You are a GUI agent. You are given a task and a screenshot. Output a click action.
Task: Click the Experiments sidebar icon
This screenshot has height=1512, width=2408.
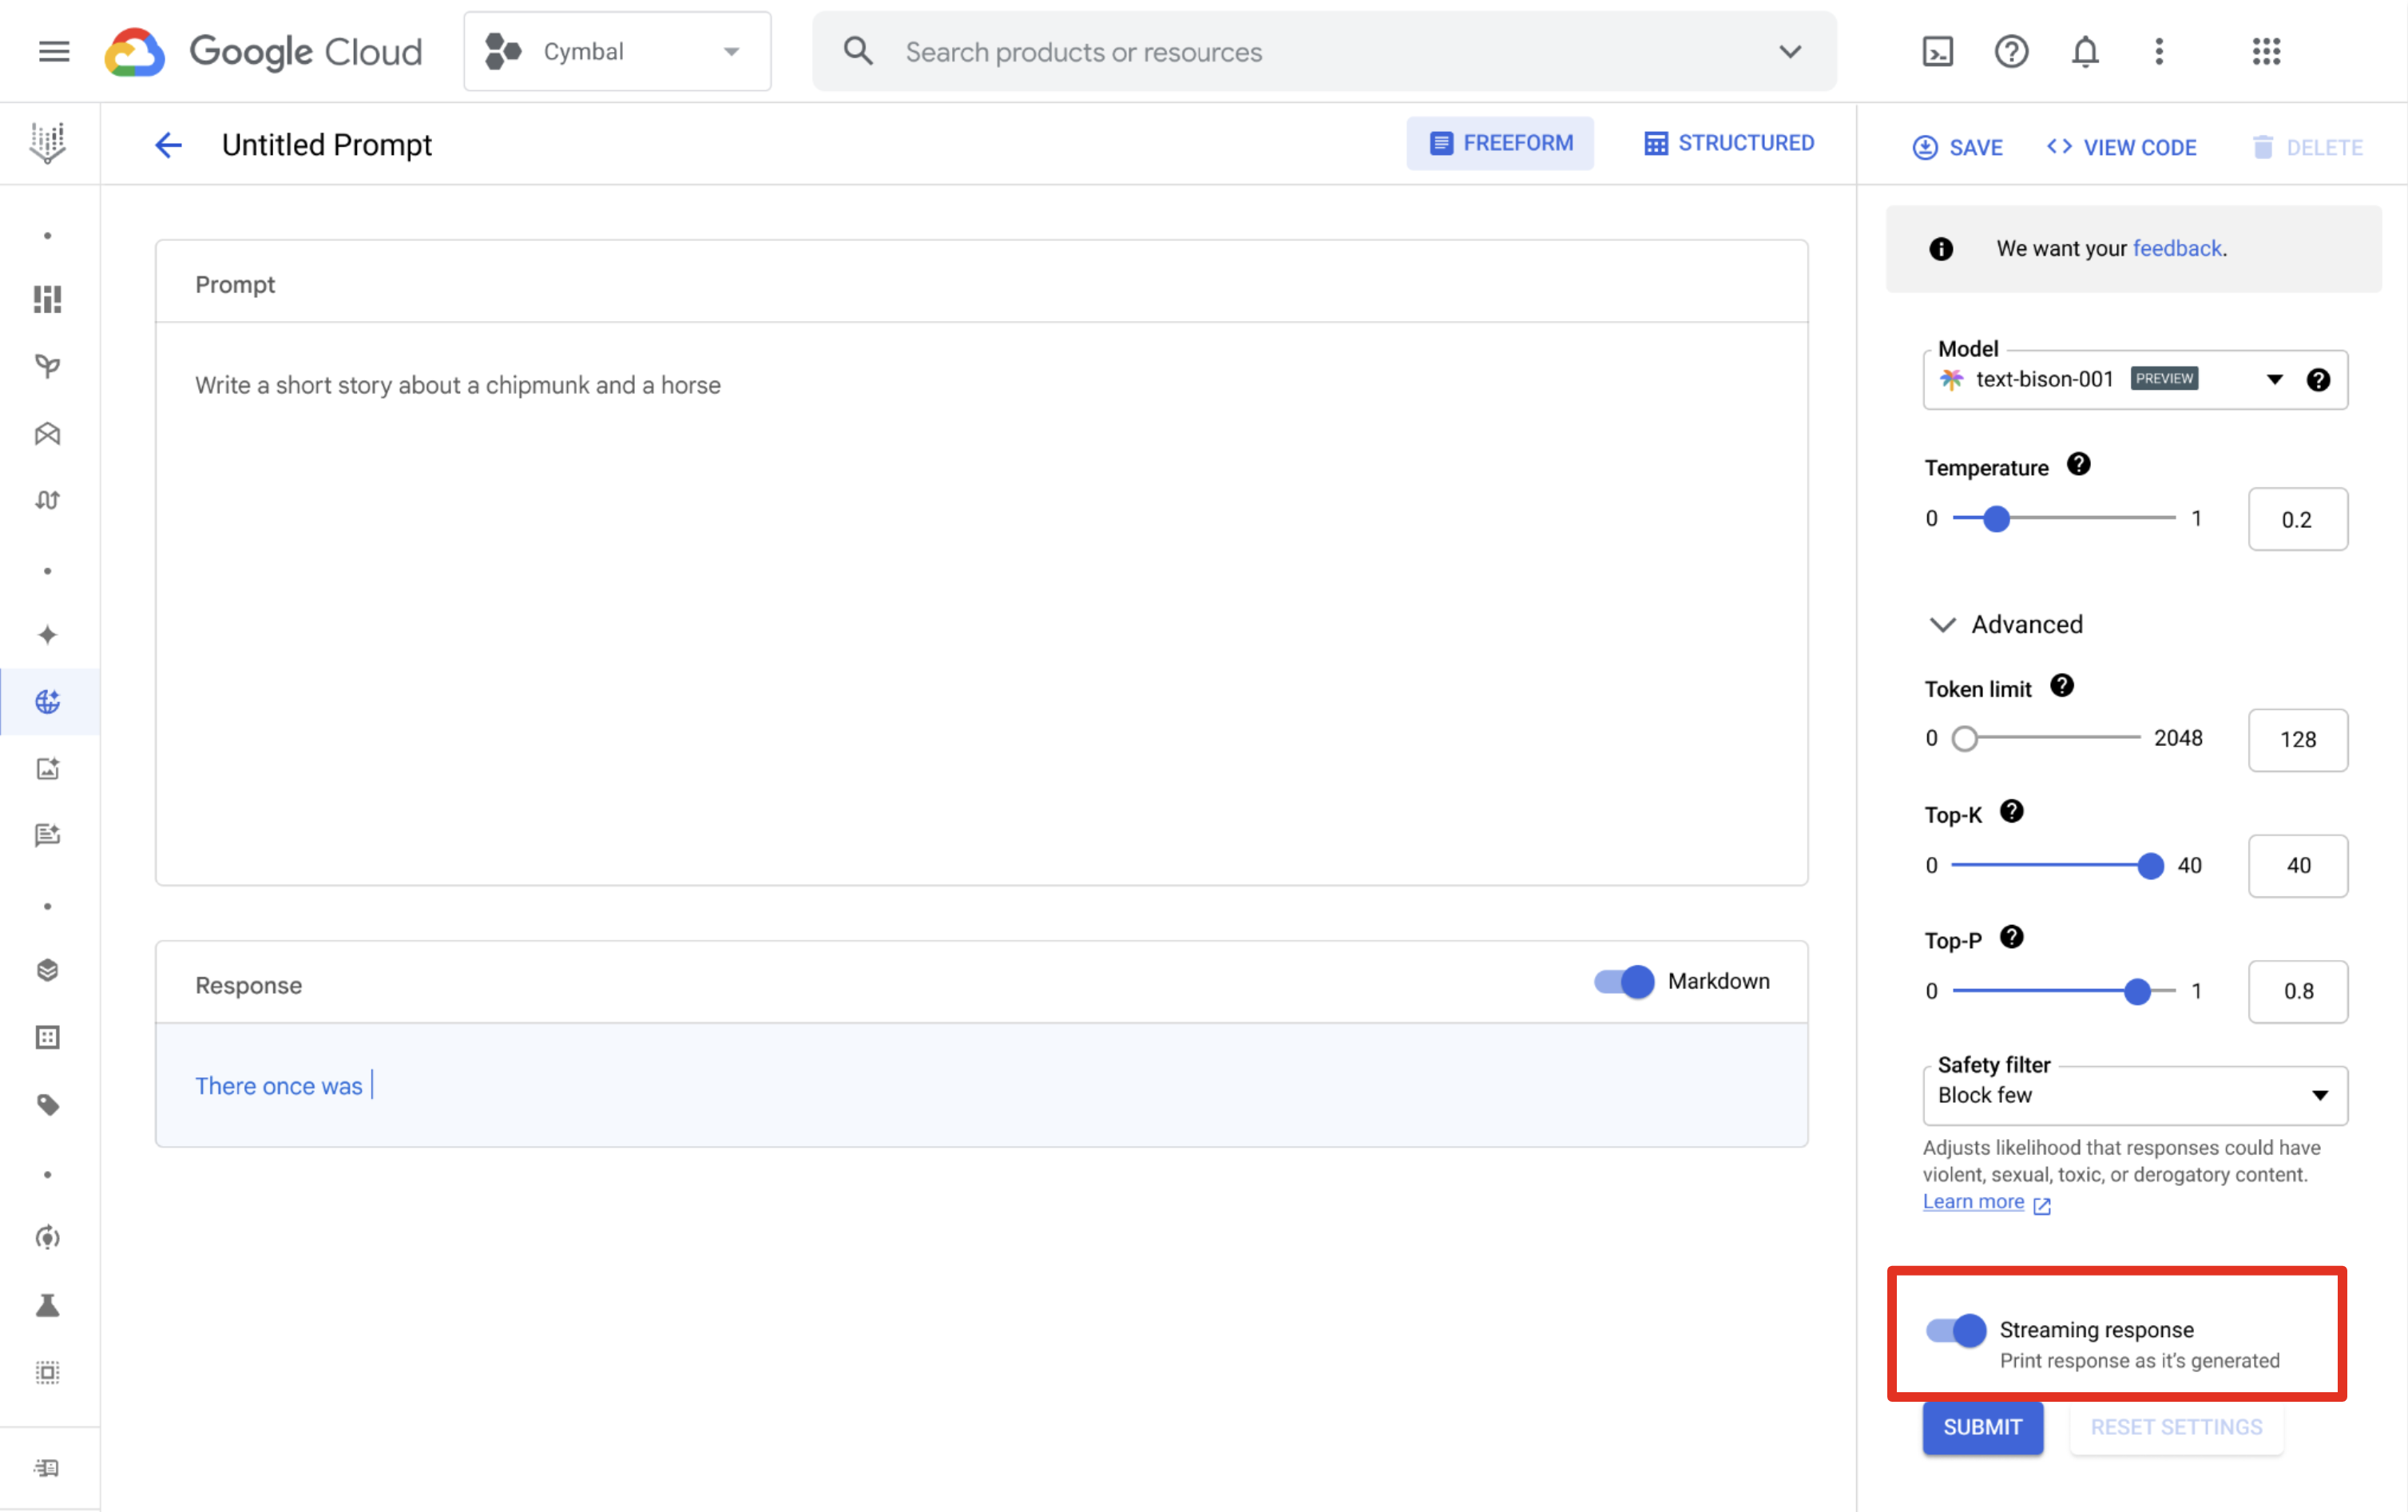(49, 1304)
